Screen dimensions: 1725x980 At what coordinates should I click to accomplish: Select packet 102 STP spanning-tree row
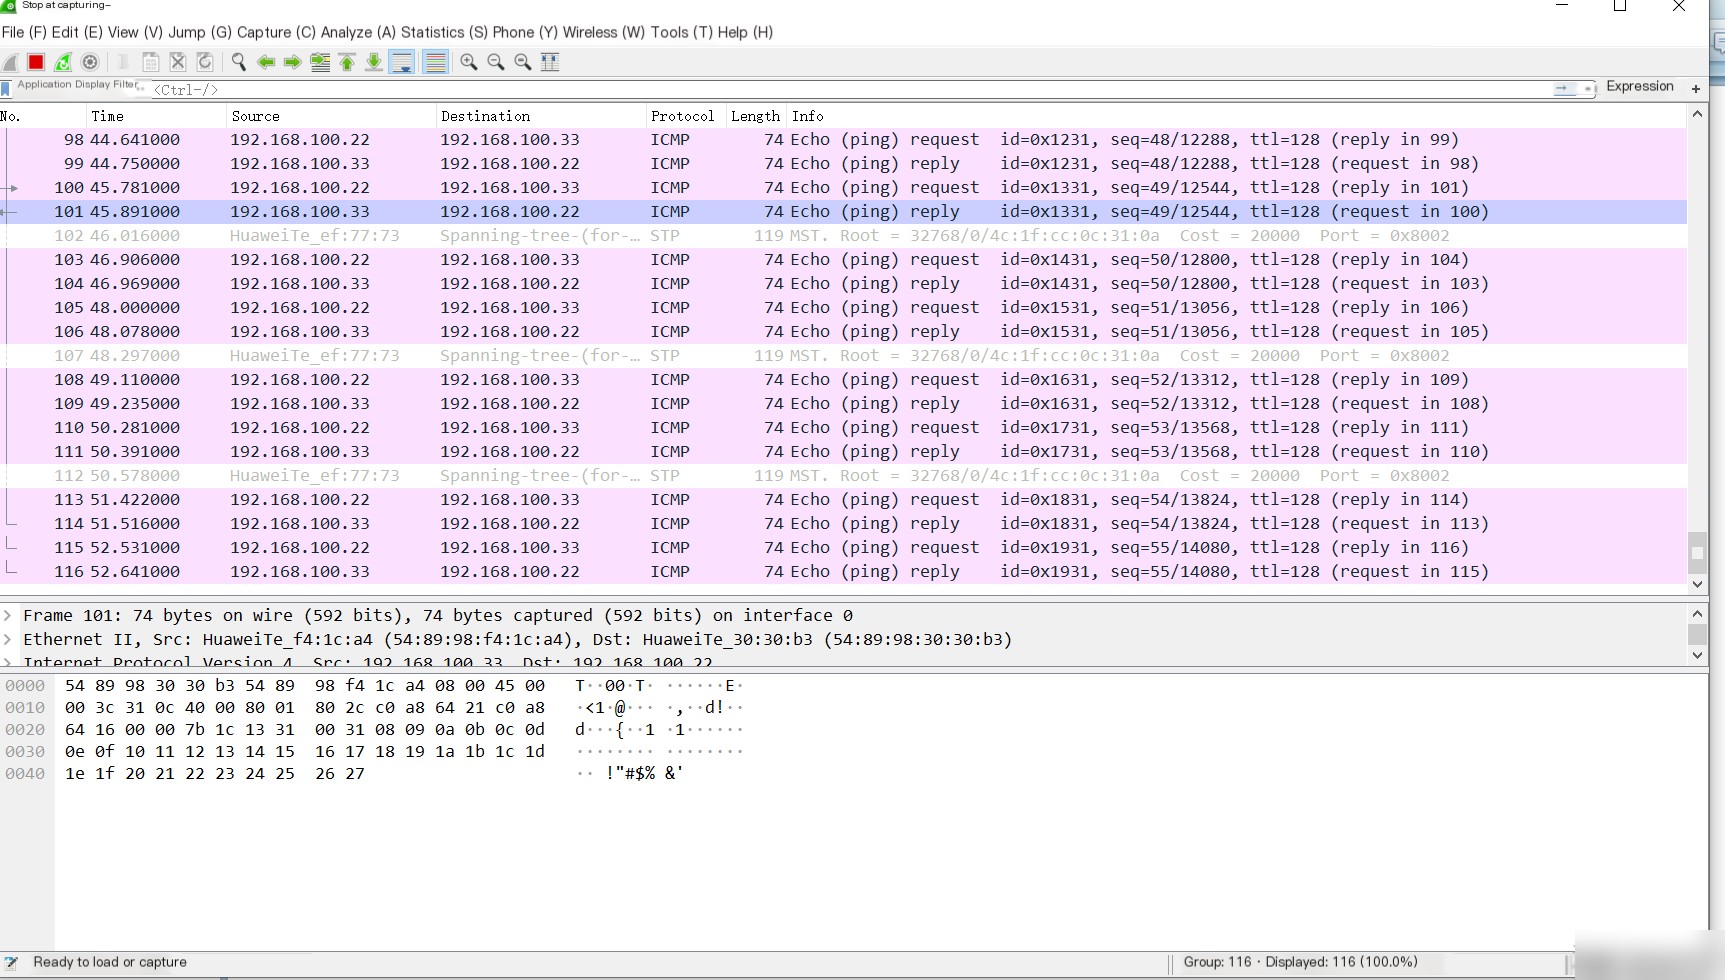tap(843, 235)
